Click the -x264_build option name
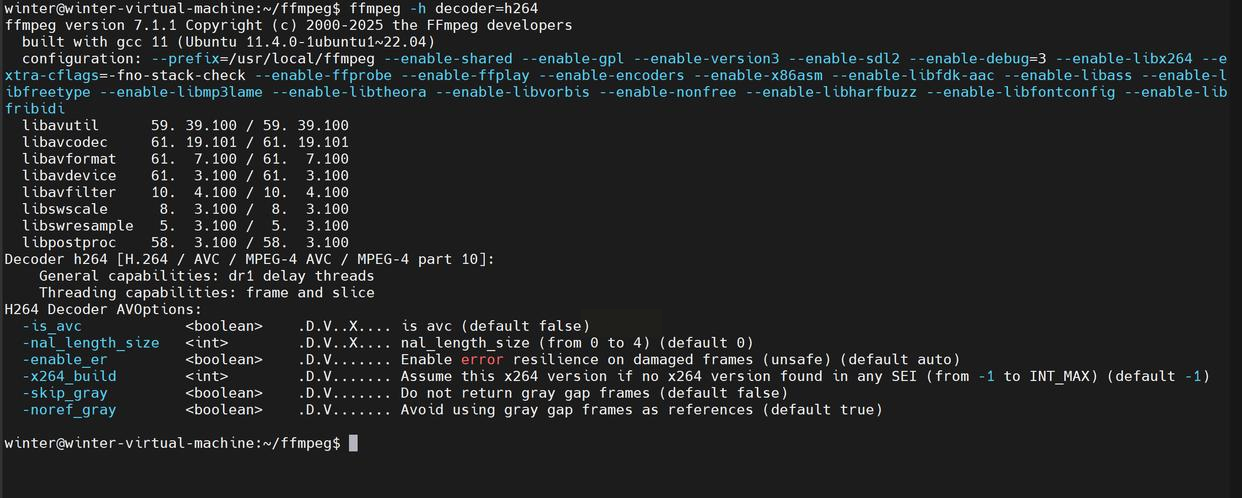This screenshot has height=498, width=1242. pos(69,376)
